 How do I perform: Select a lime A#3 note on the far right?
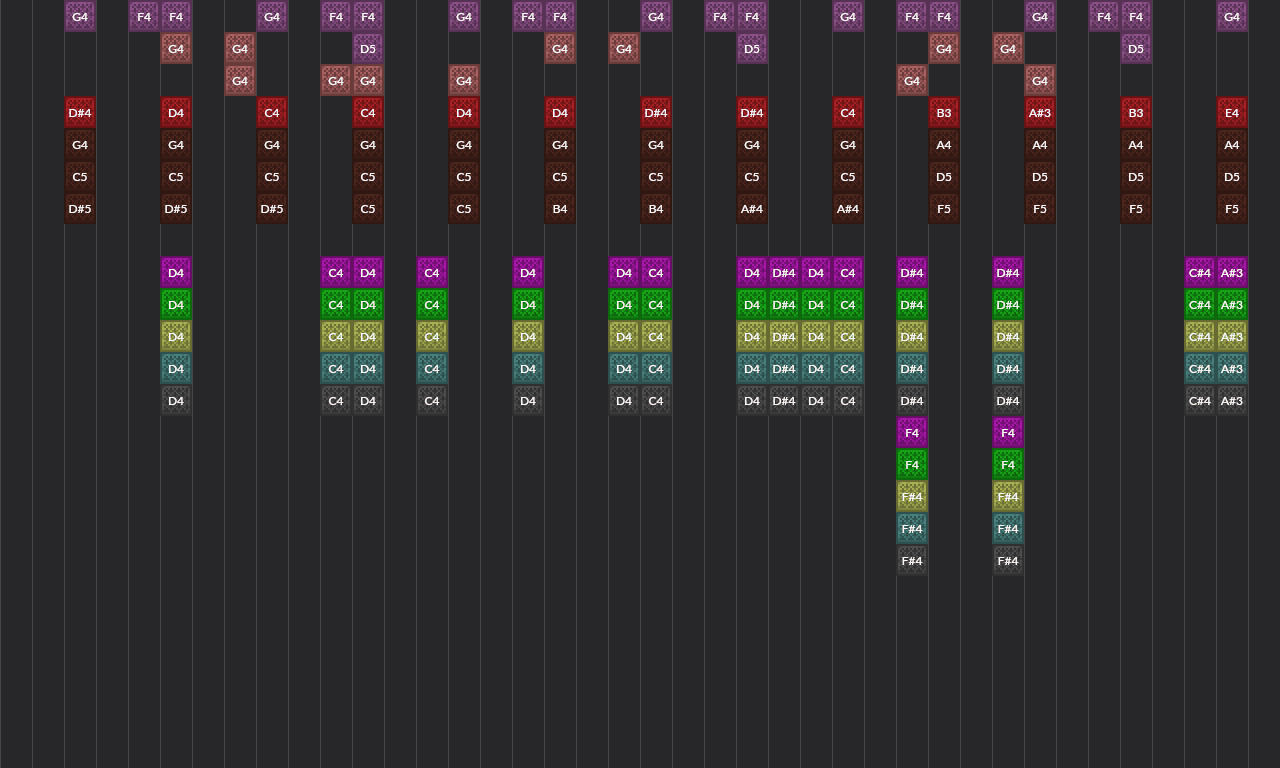[x=1232, y=305]
